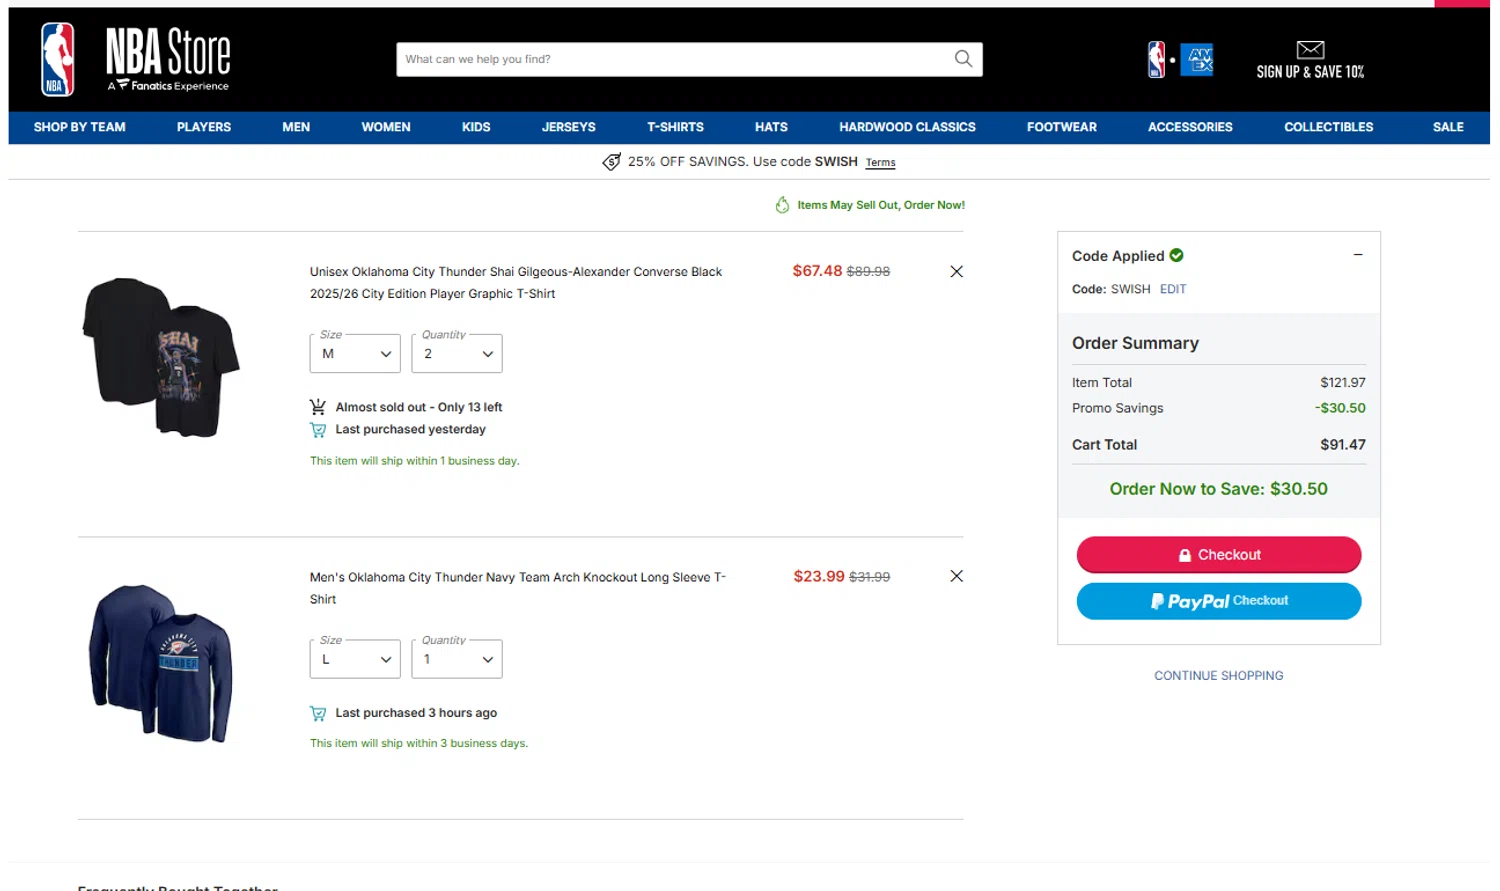1500x891 pixels.
Task: Click Continue Shopping link
Action: coord(1219,676)
